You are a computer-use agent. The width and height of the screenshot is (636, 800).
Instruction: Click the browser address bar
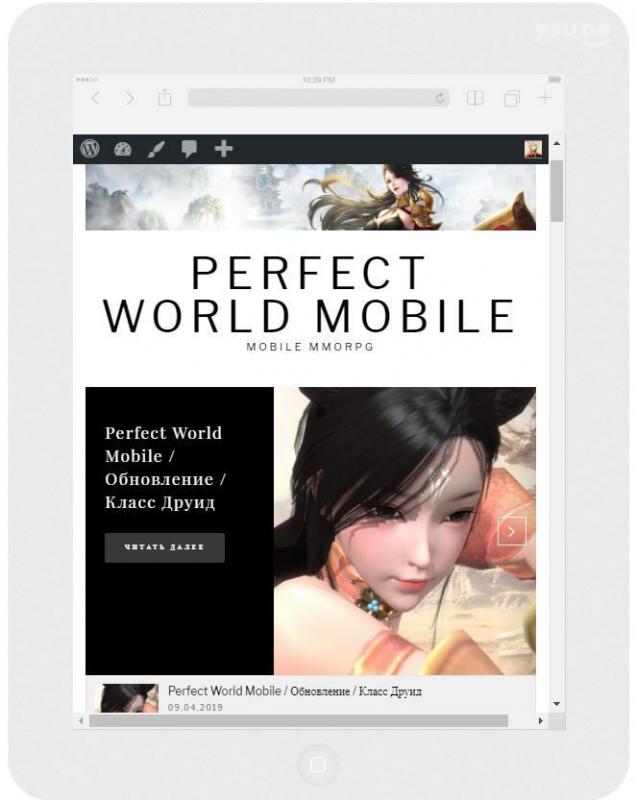coord(318,98)
